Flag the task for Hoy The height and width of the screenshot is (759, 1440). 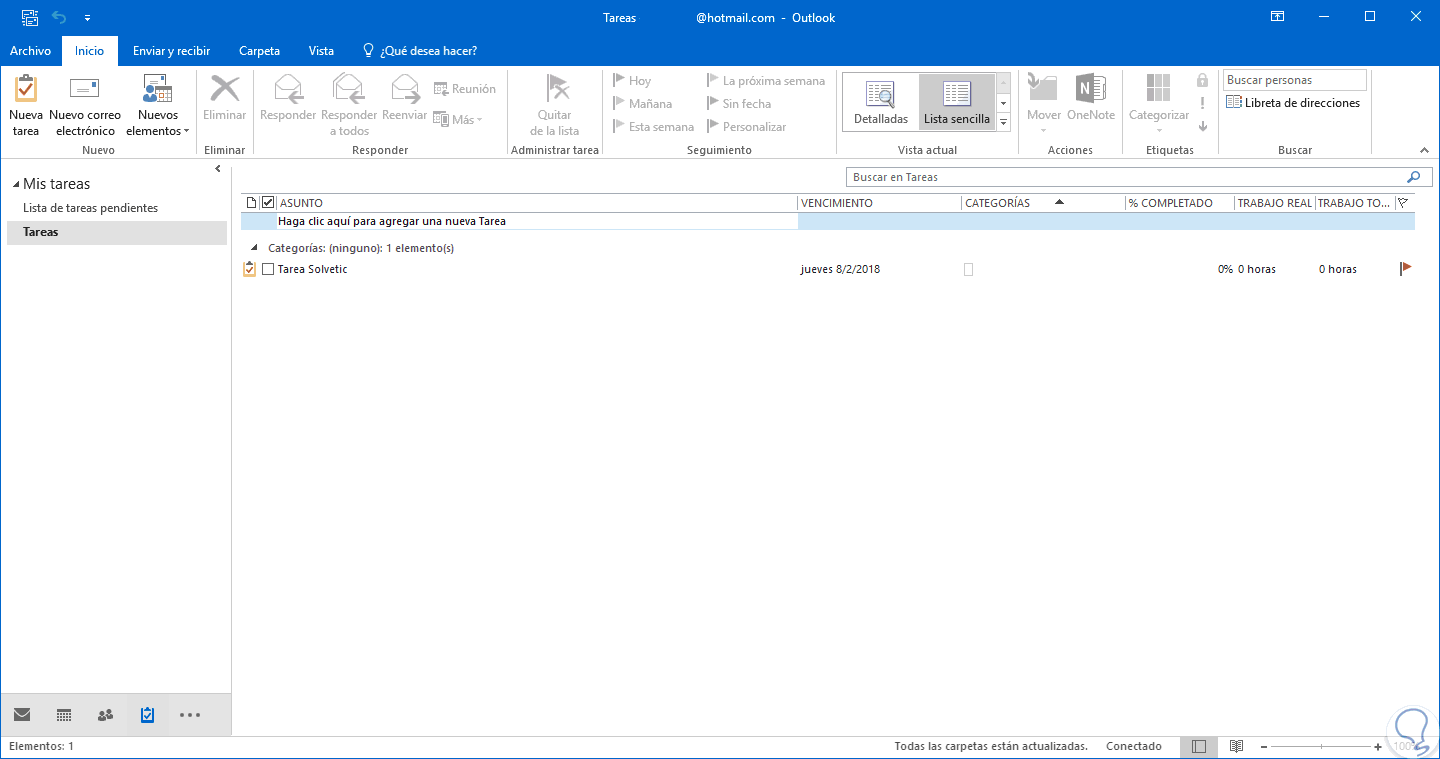[632, 81]
